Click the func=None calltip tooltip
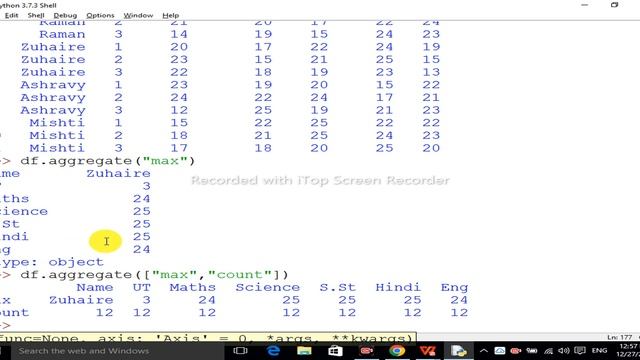 207,337
